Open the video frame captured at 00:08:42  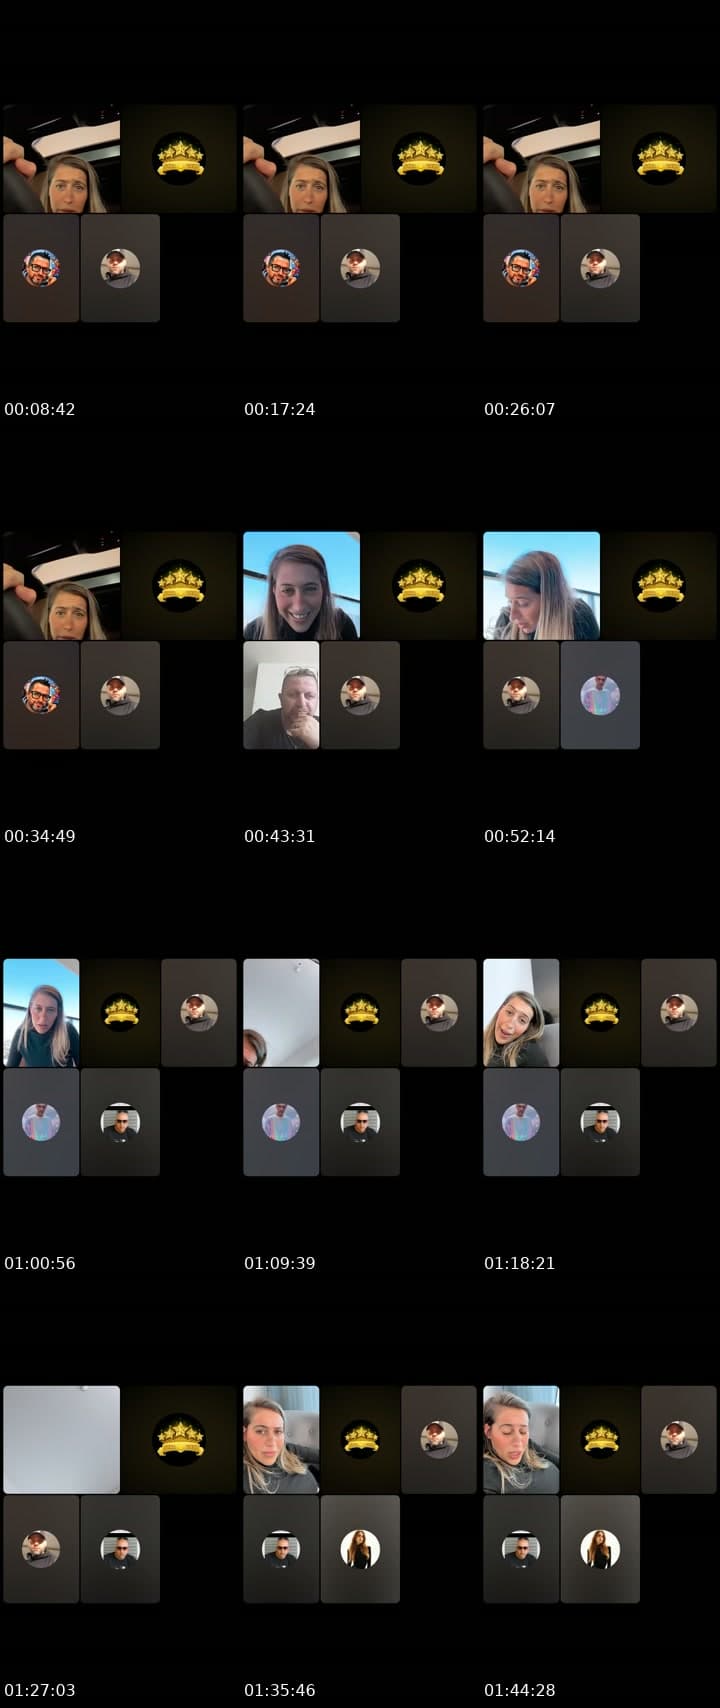click(x=120, y=213)
